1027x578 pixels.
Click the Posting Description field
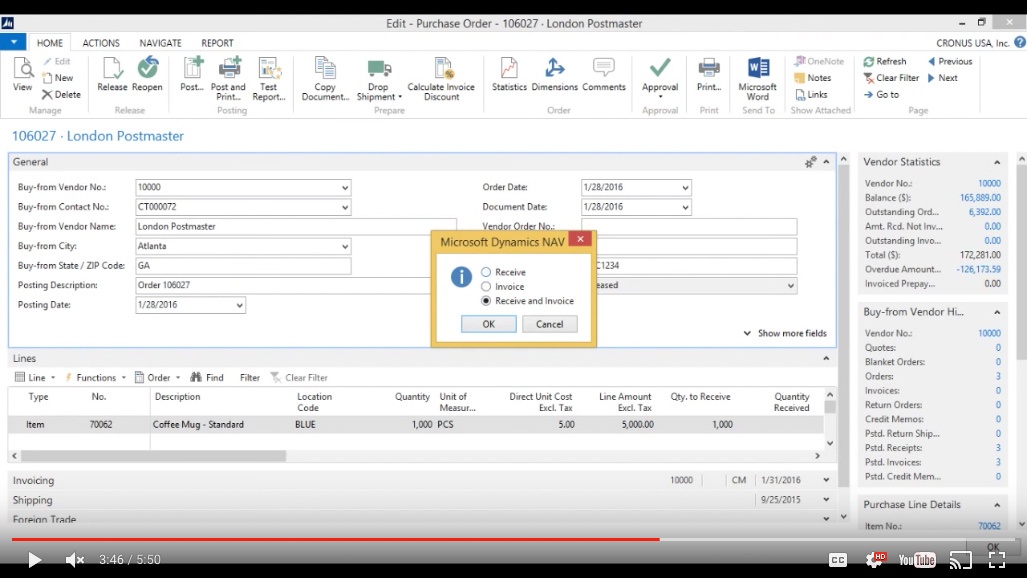(x=283, y=285)
